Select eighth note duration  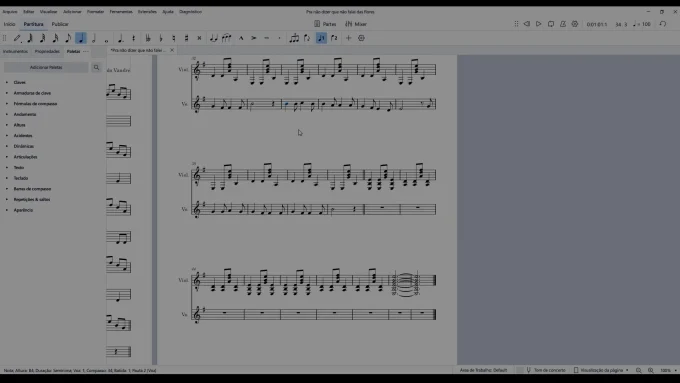68,38
